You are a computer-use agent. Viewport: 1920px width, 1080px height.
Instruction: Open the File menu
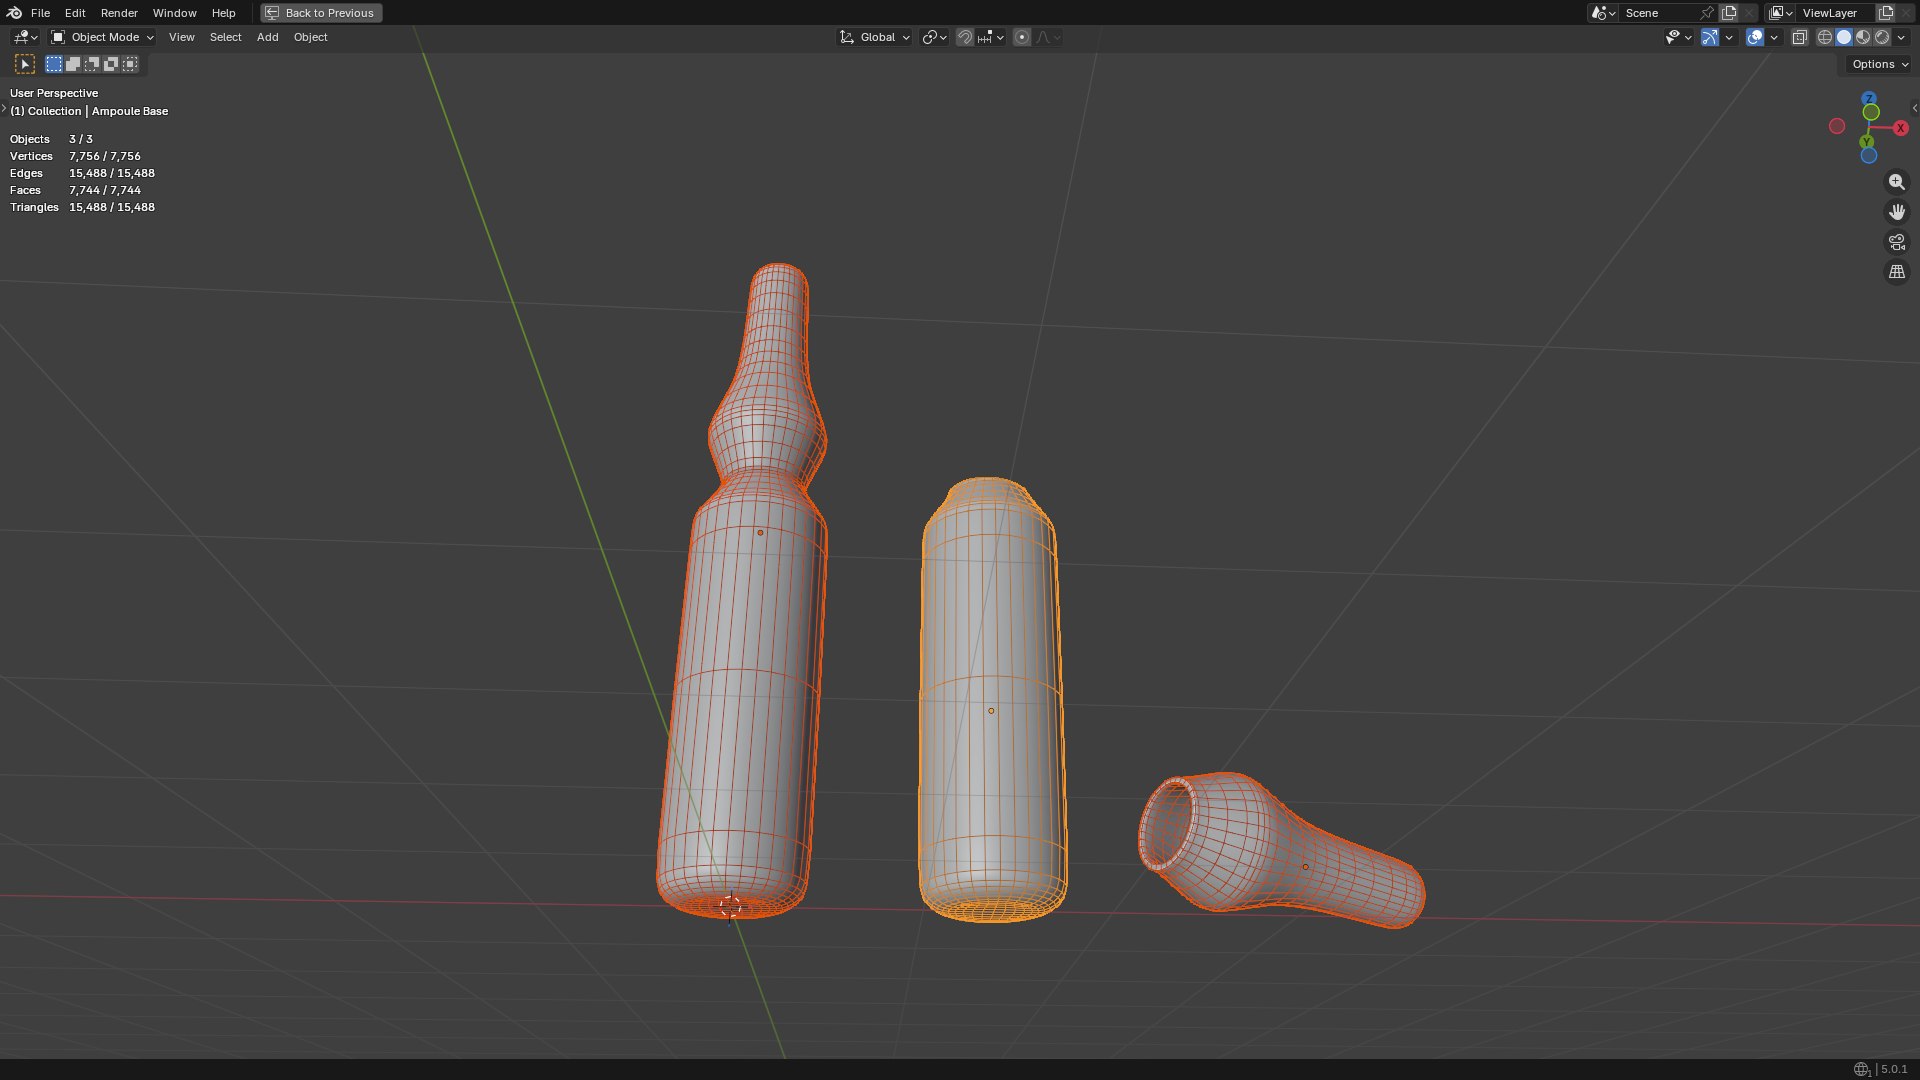(40, 13)
